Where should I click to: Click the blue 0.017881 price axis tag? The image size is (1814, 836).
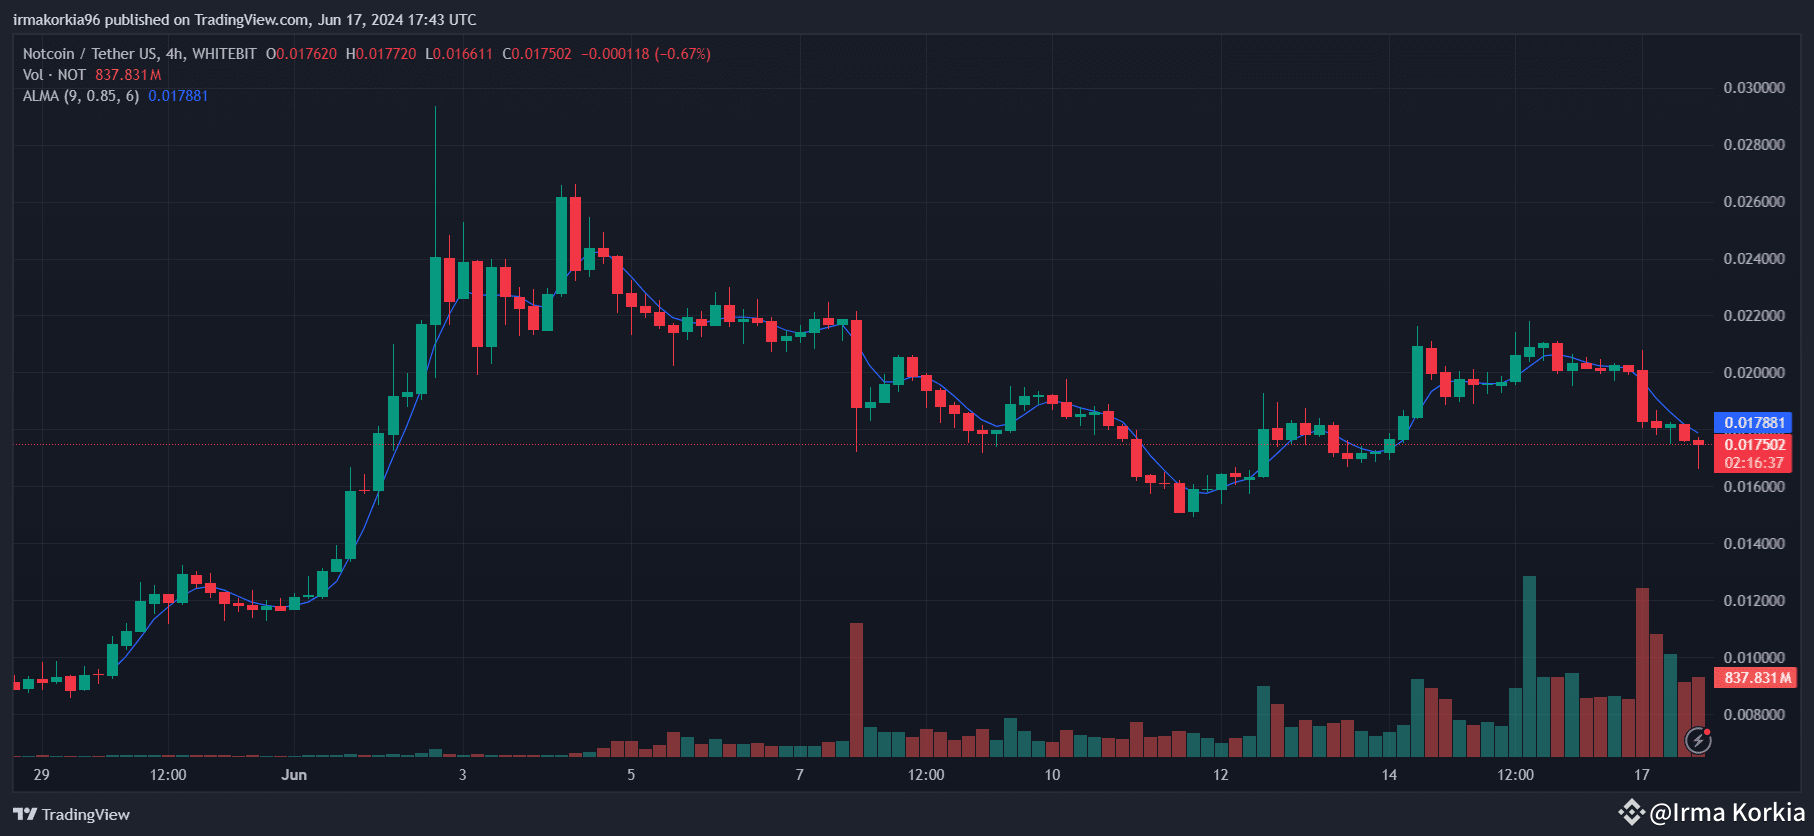pos(1754,422)
